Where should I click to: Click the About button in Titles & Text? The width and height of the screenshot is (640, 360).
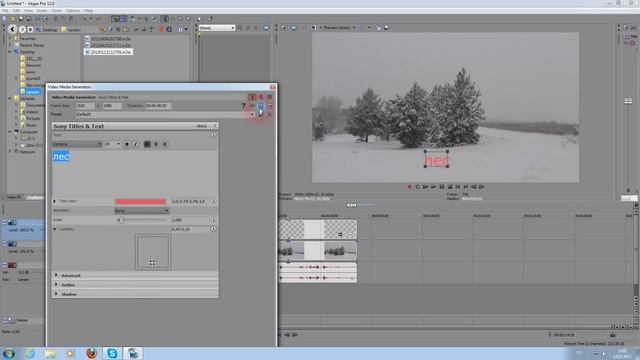click(202, 126)
